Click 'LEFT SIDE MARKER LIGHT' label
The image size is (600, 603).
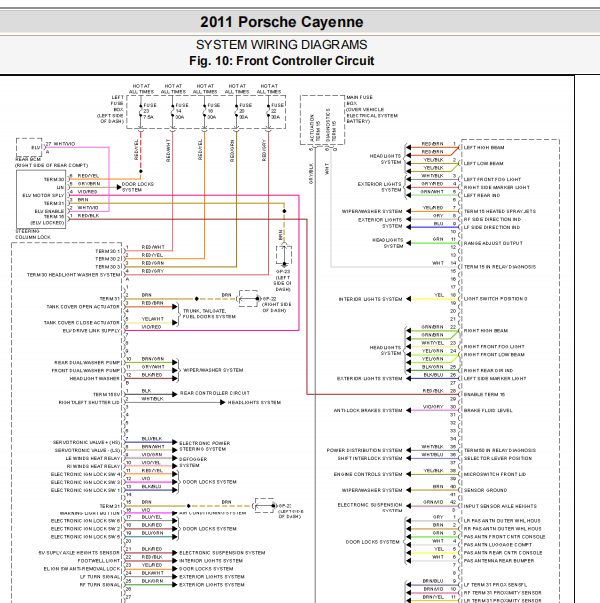pos(495,379)
